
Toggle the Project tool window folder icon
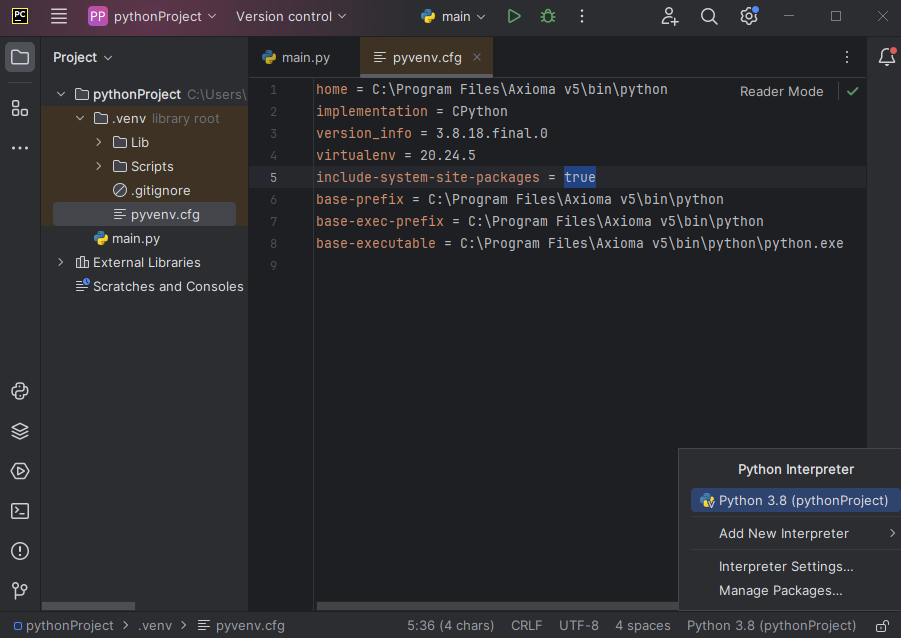(x=20, y=57)
